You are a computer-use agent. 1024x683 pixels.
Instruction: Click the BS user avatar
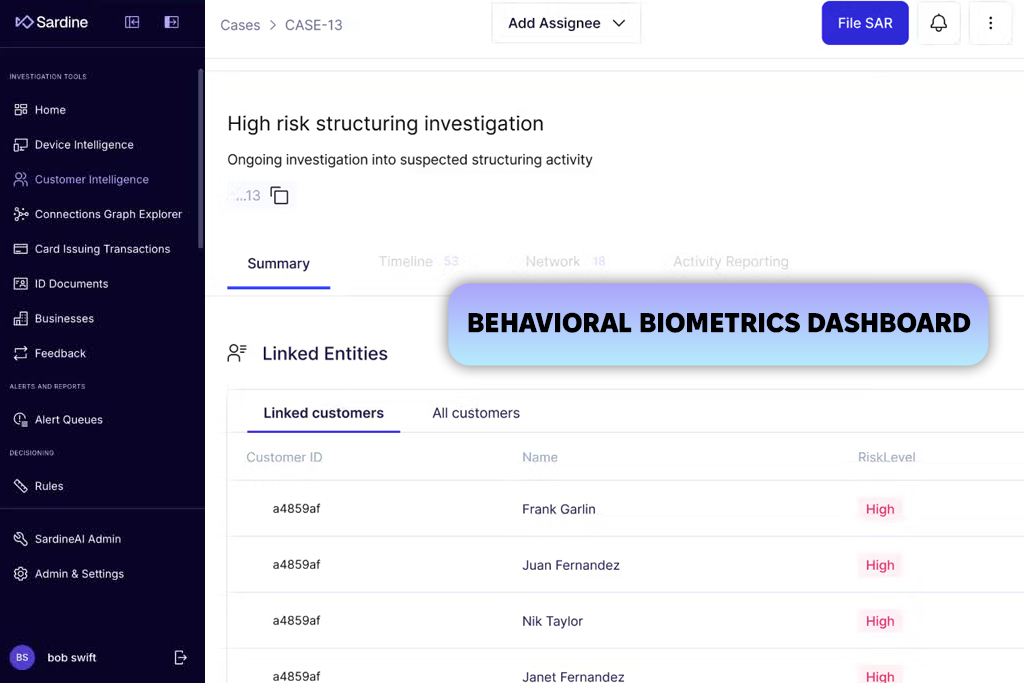[22, 658]
